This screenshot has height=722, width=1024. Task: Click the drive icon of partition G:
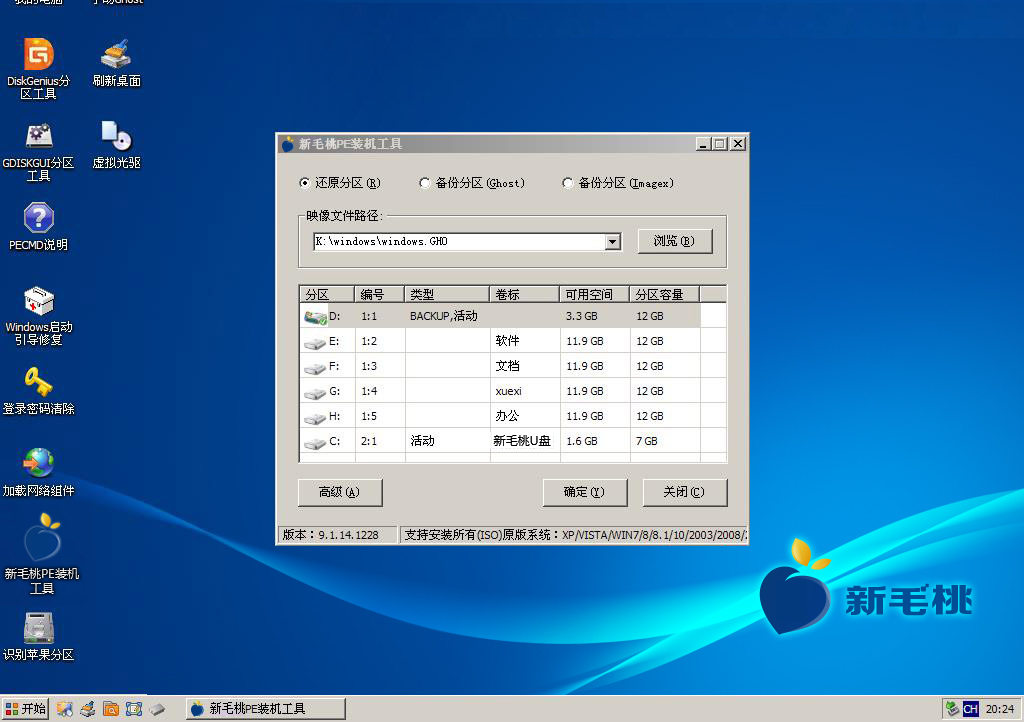(x=315, y=392)
